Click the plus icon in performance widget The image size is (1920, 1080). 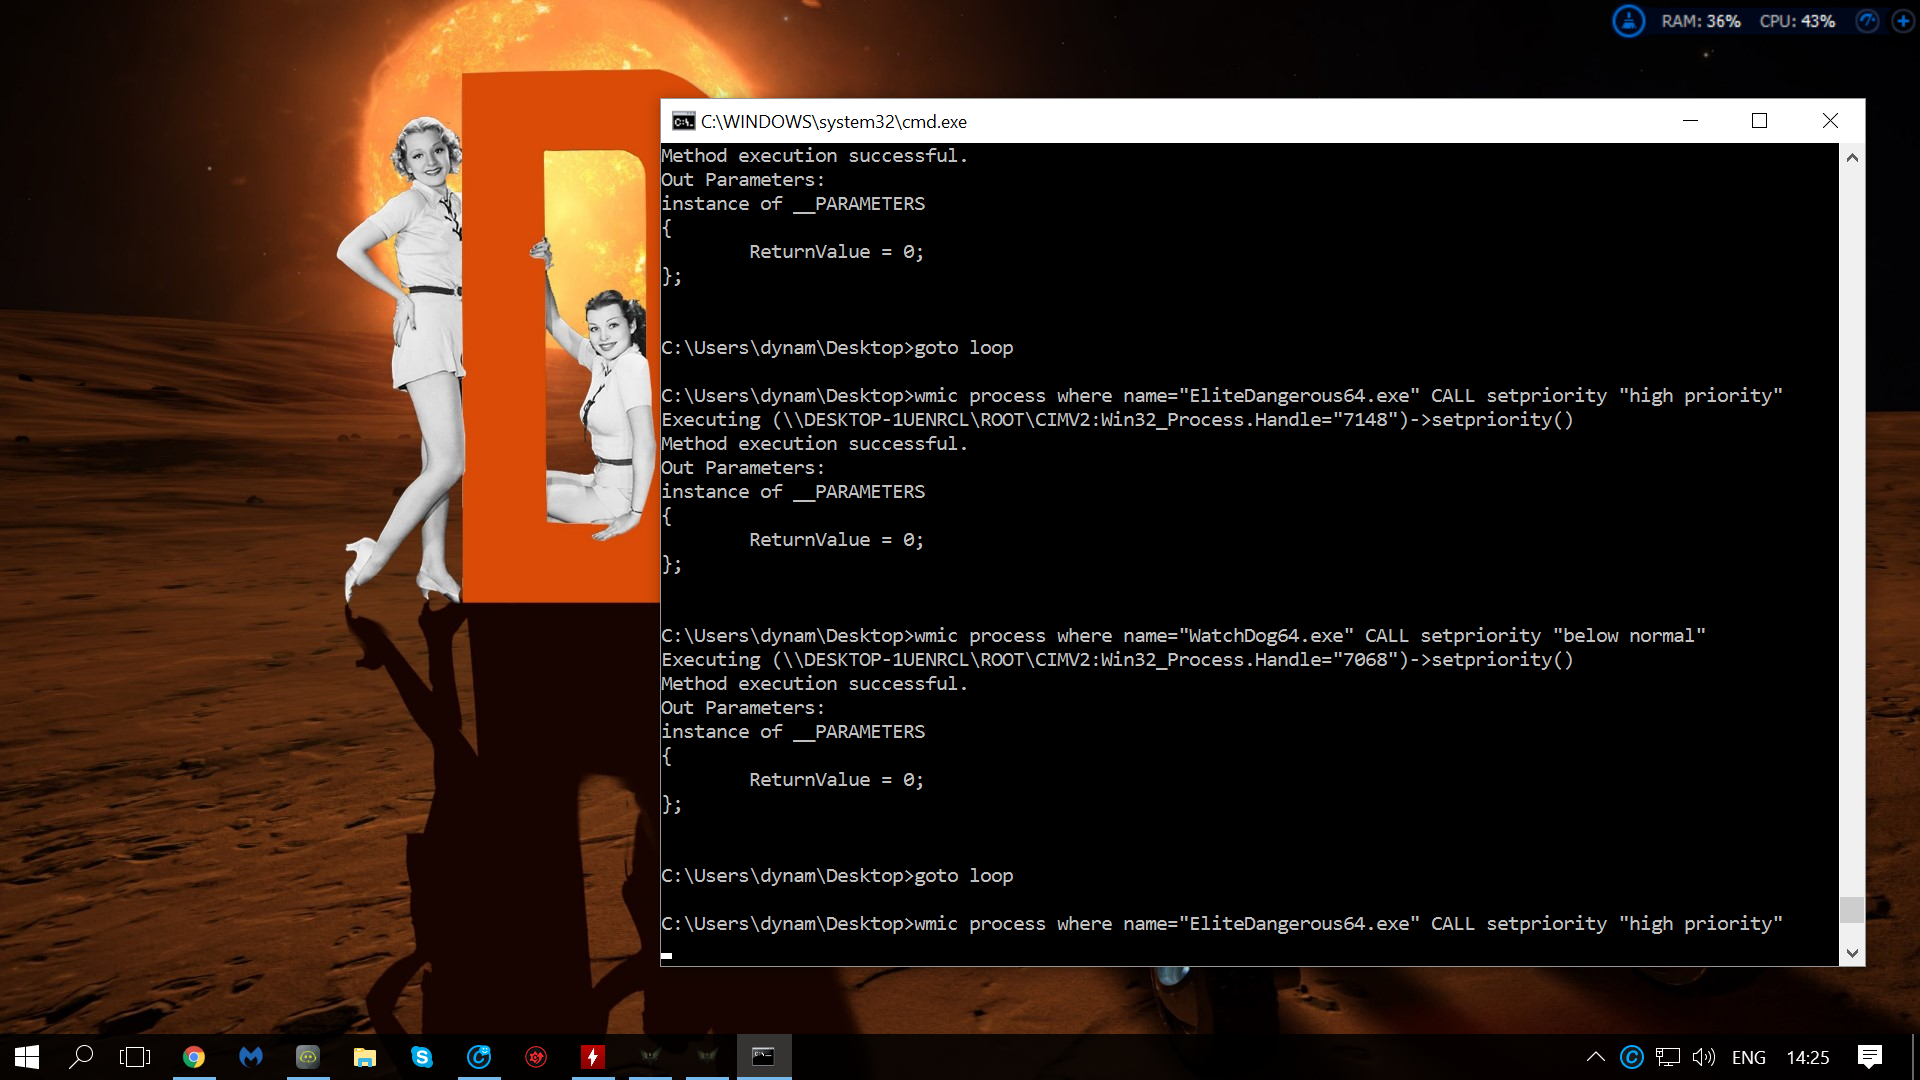point(1903,21)
